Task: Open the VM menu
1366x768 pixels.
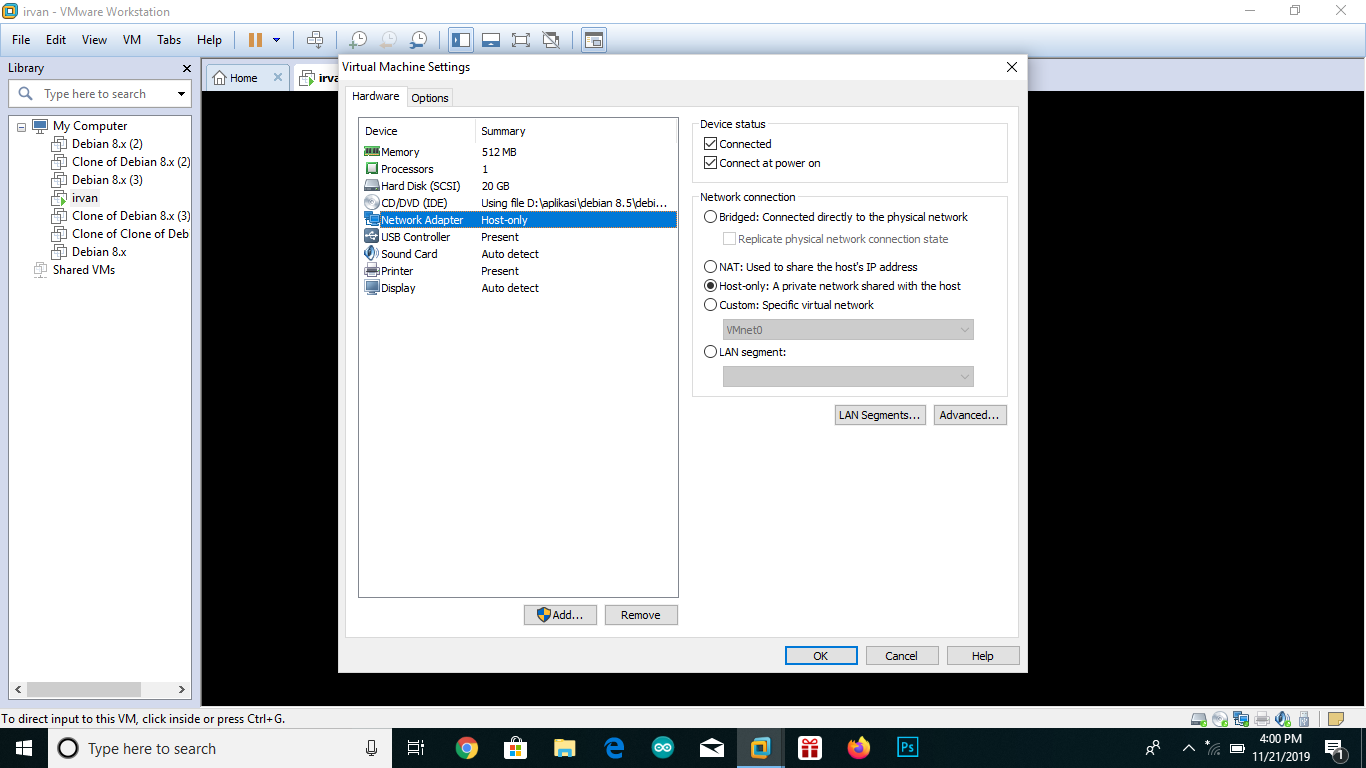Action: 132,40
